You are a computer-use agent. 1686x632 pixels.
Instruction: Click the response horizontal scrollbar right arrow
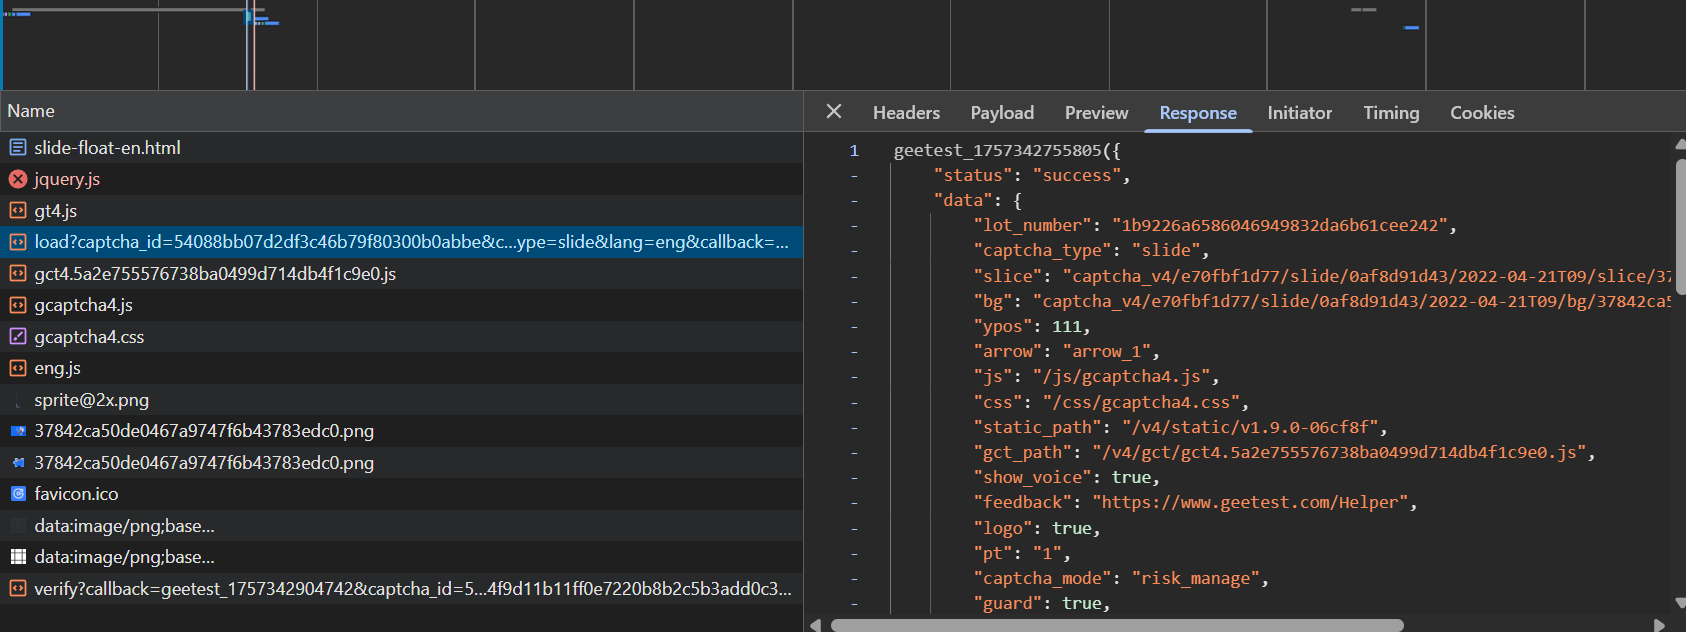coord(1659,625)
